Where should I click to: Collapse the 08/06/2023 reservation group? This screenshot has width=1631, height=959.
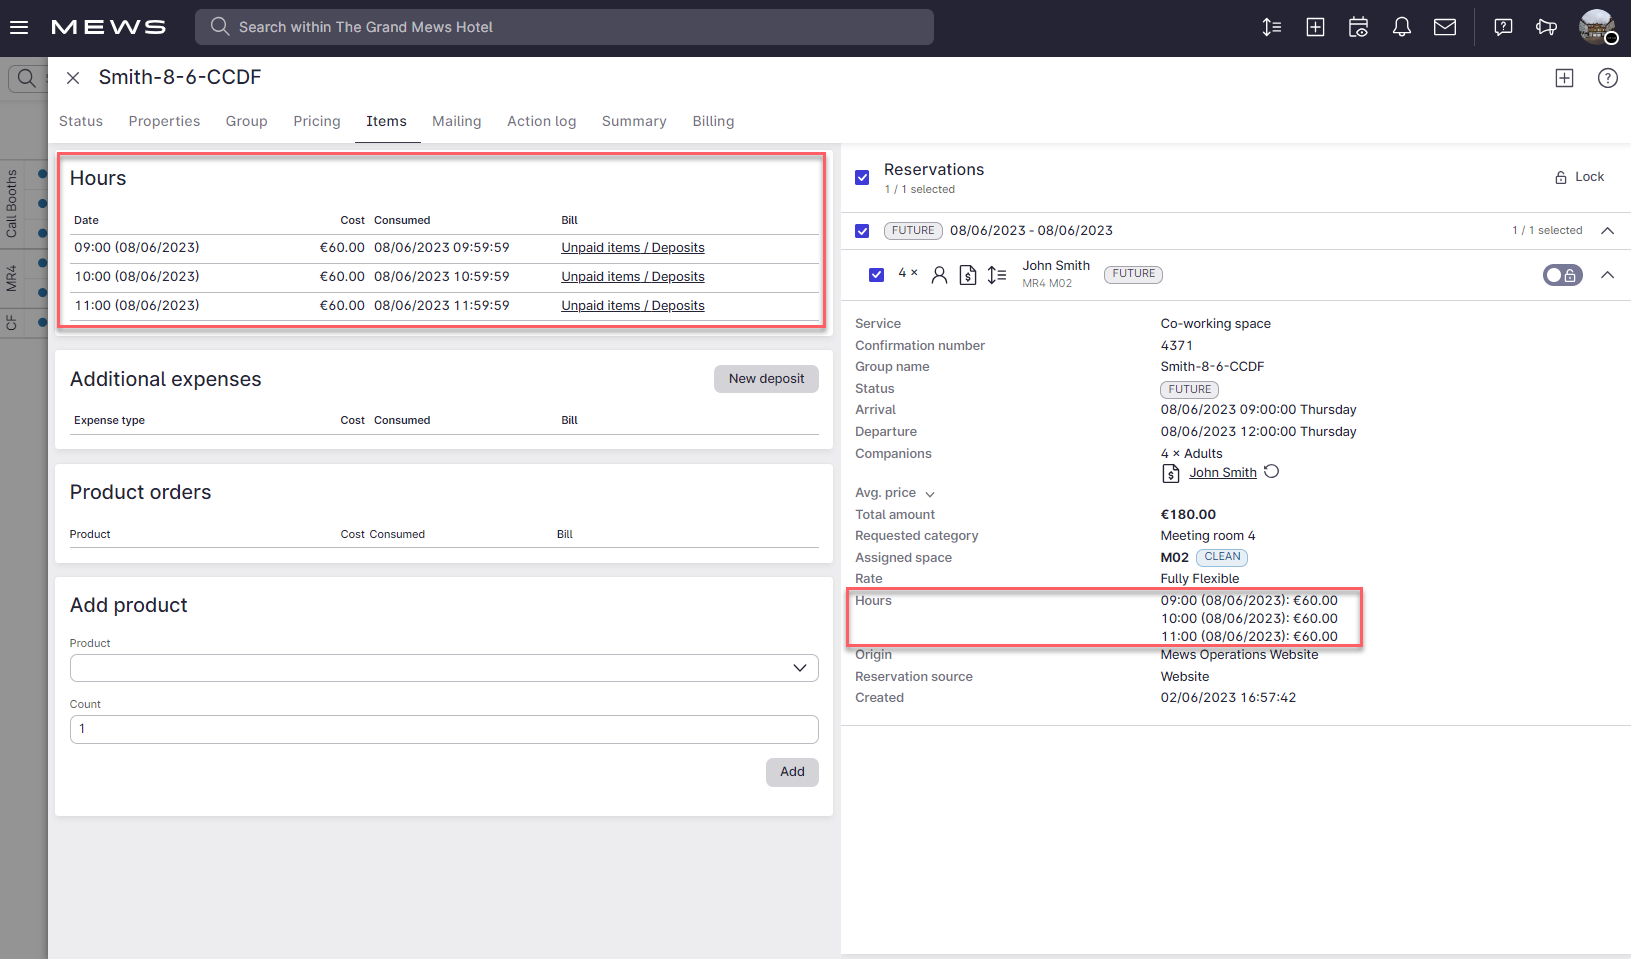[x=1607, y=231]
